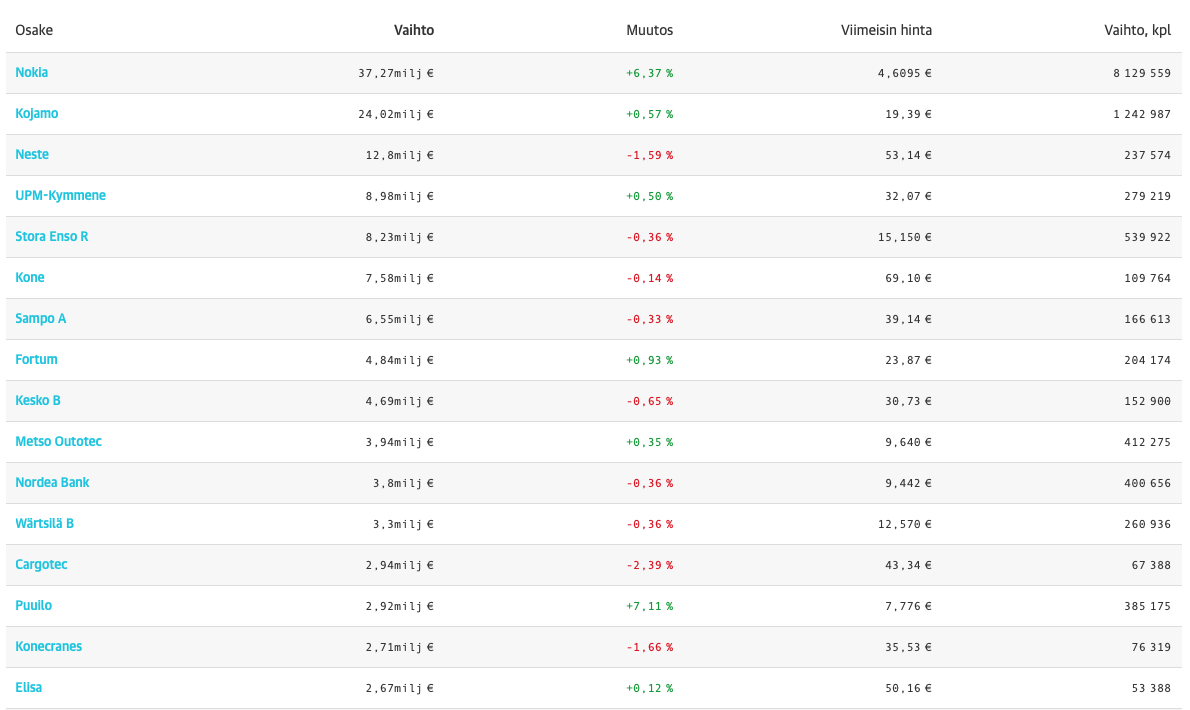Open the Nordea Bank stock page
The image size is (1190, 710).
53,483
